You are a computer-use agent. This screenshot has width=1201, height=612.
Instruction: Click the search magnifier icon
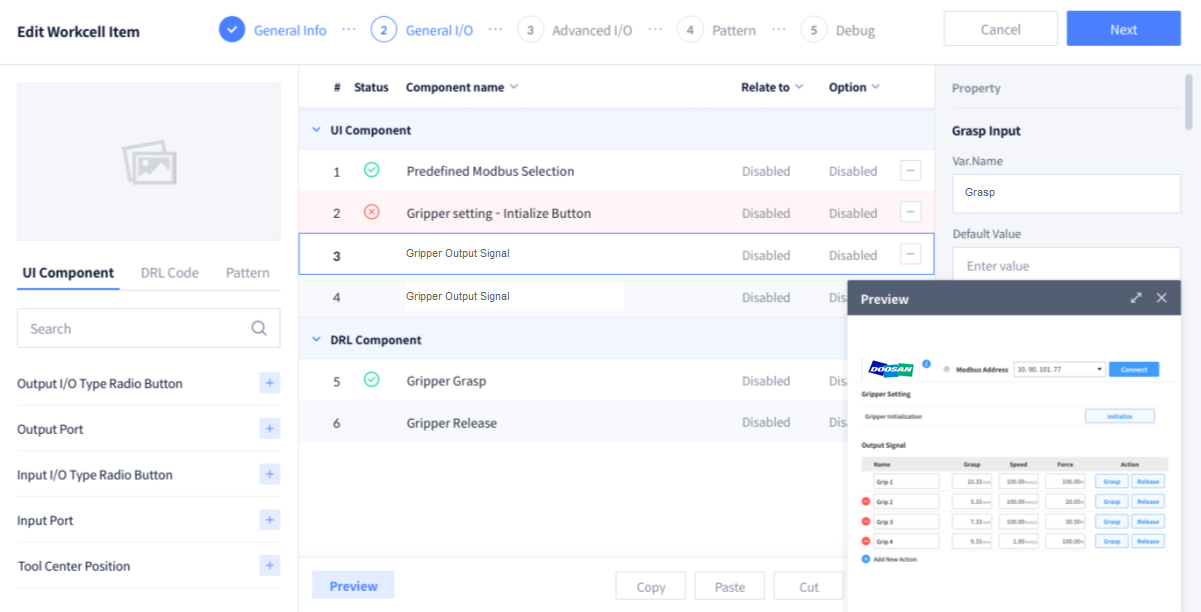pos(259,328)
